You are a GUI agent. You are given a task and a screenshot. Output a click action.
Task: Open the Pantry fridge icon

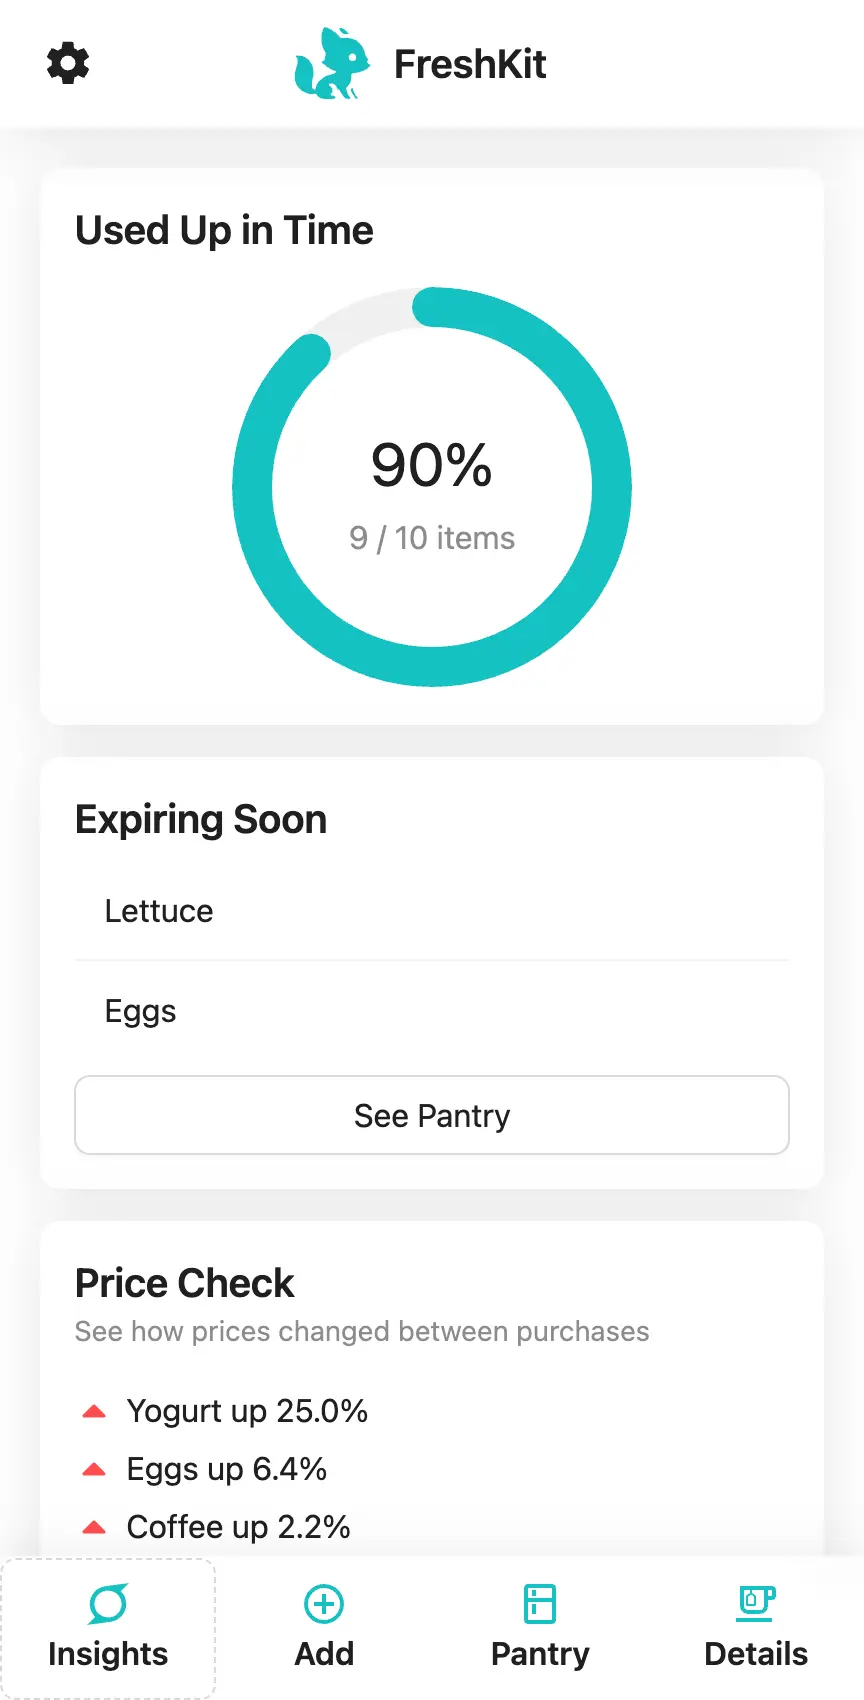pos(540,1604)
